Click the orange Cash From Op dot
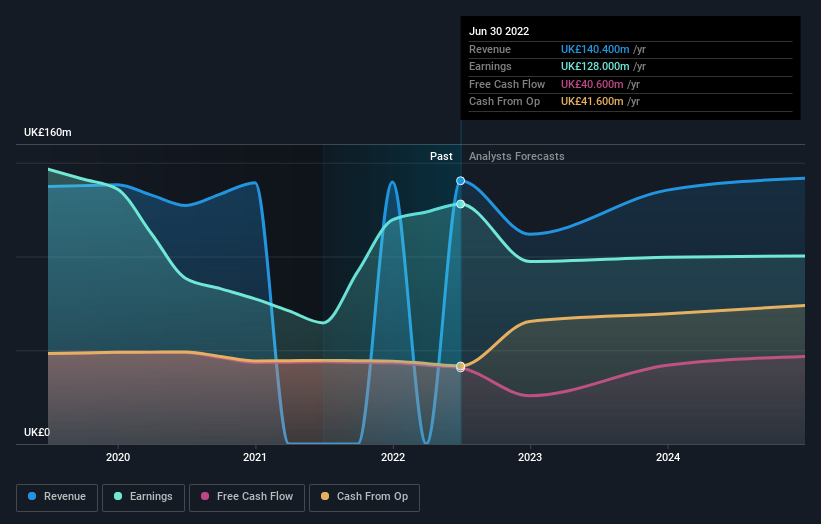This screenshot has height=524, width=821. [325, 496]
